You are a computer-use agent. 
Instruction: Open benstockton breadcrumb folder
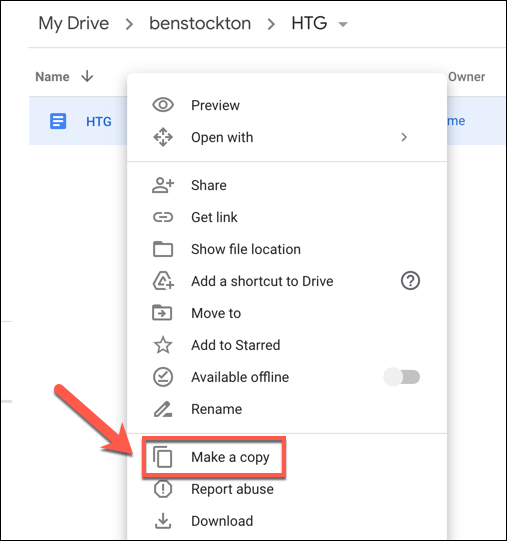(x=200, y=23)
